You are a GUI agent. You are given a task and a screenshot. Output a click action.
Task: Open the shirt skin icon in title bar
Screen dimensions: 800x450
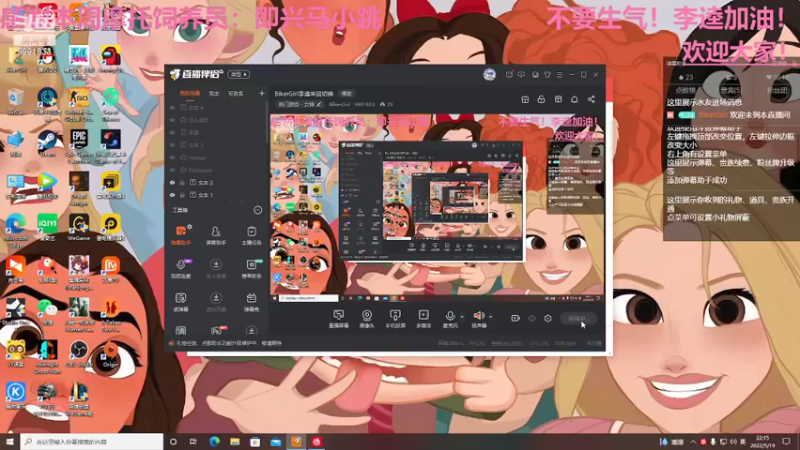(547, 74)
